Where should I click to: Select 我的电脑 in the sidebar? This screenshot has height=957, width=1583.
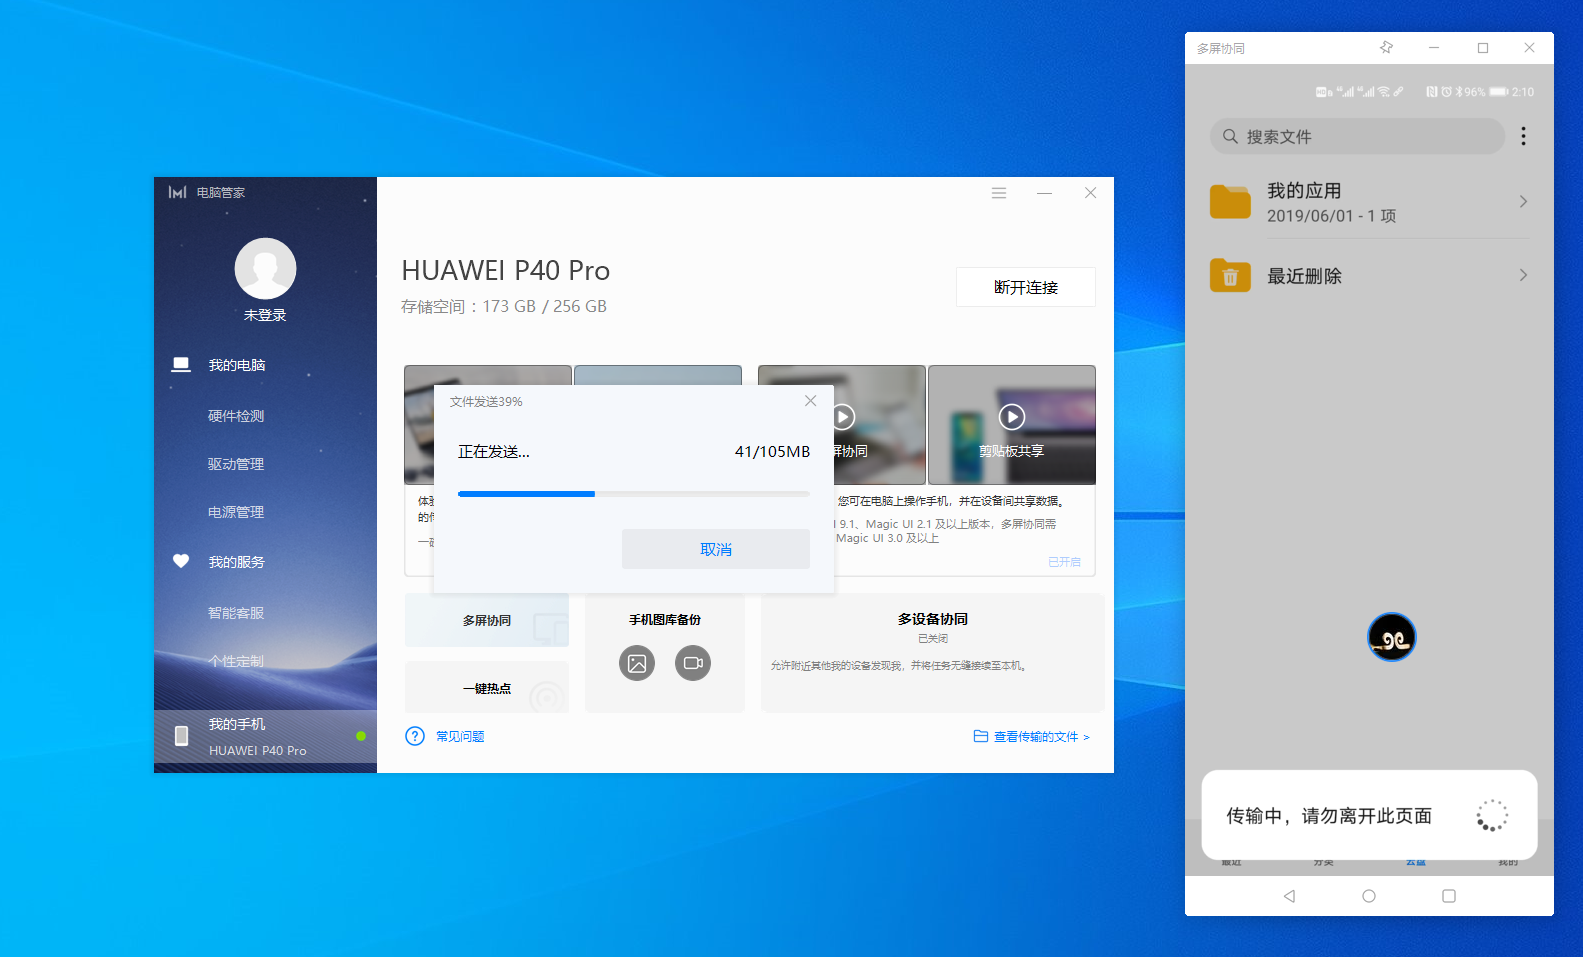pyautogui.click(x=236, y=365)
